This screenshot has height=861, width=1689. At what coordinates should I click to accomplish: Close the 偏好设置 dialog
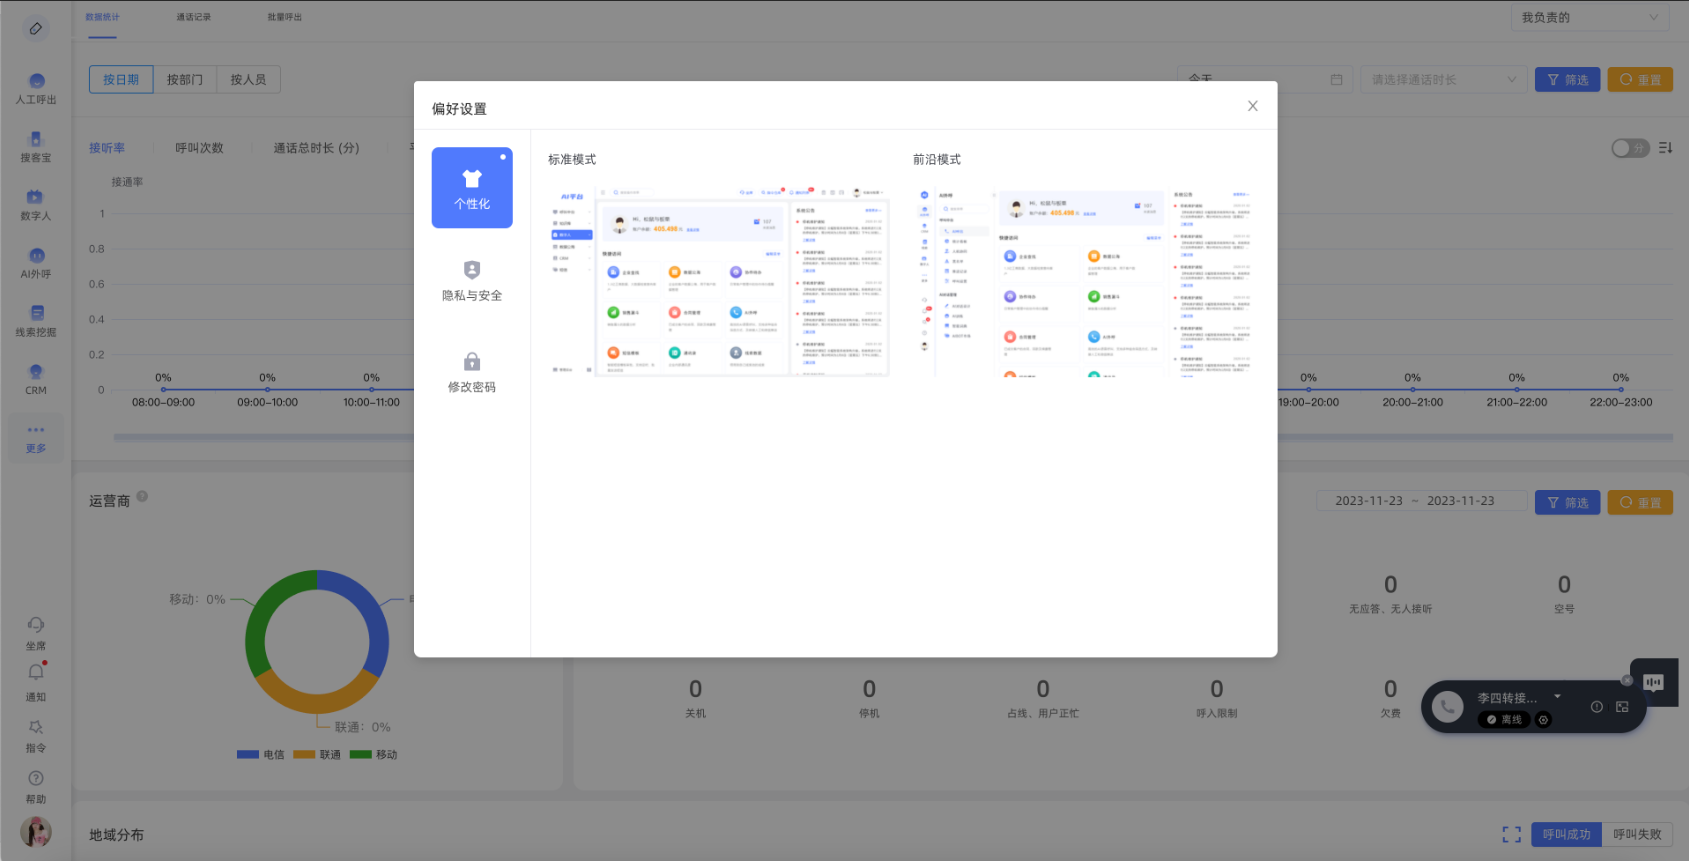coord(1252,106)
